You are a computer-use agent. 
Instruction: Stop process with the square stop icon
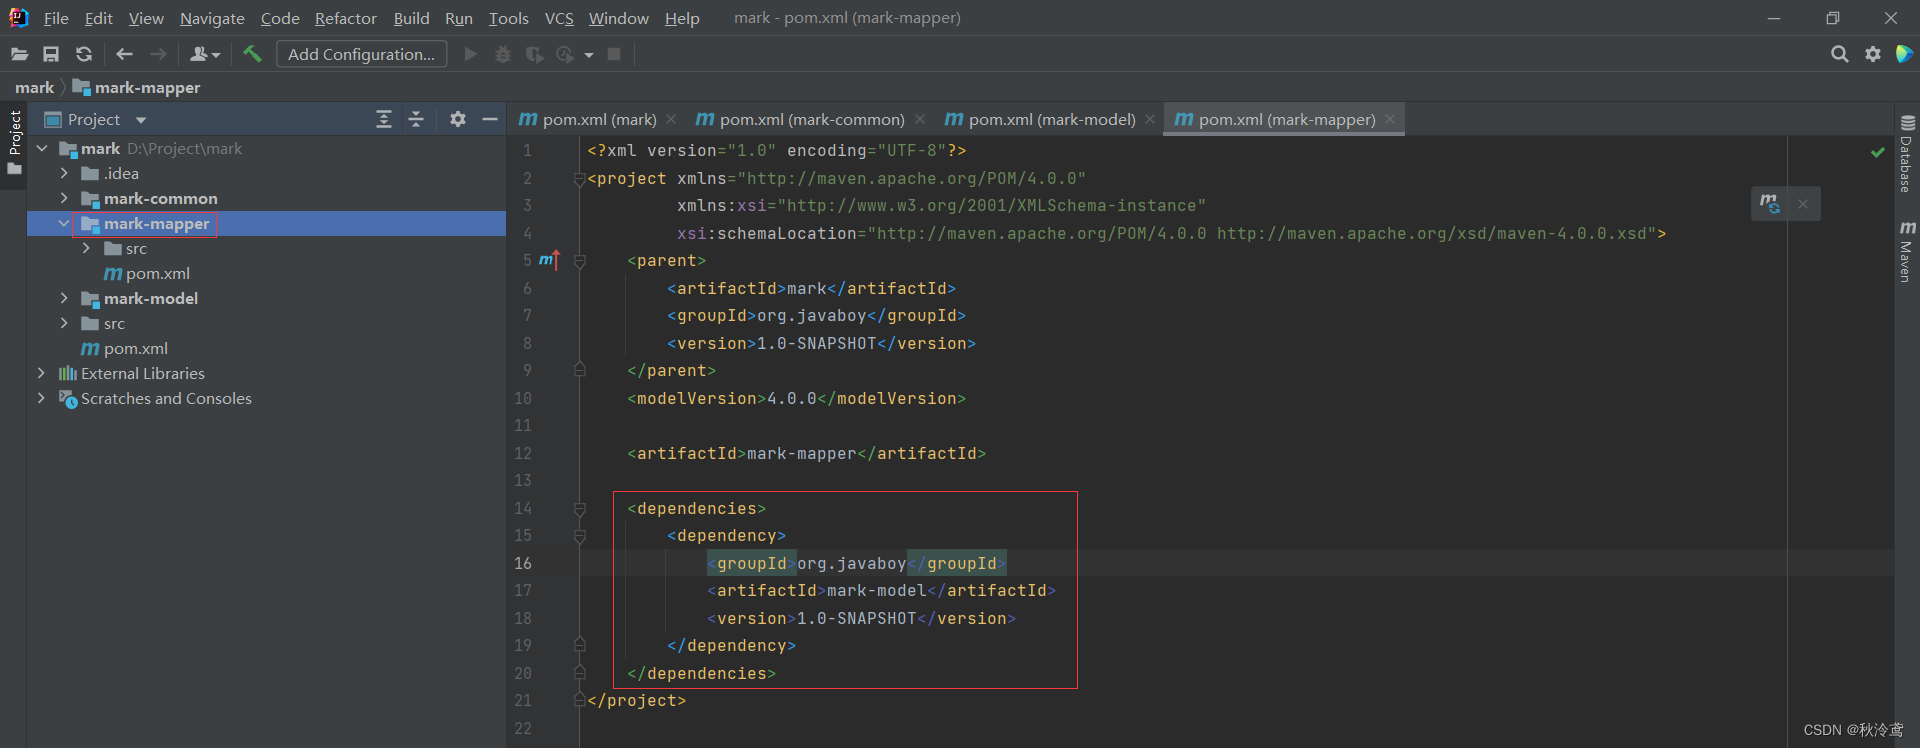(x=614, y=54)
